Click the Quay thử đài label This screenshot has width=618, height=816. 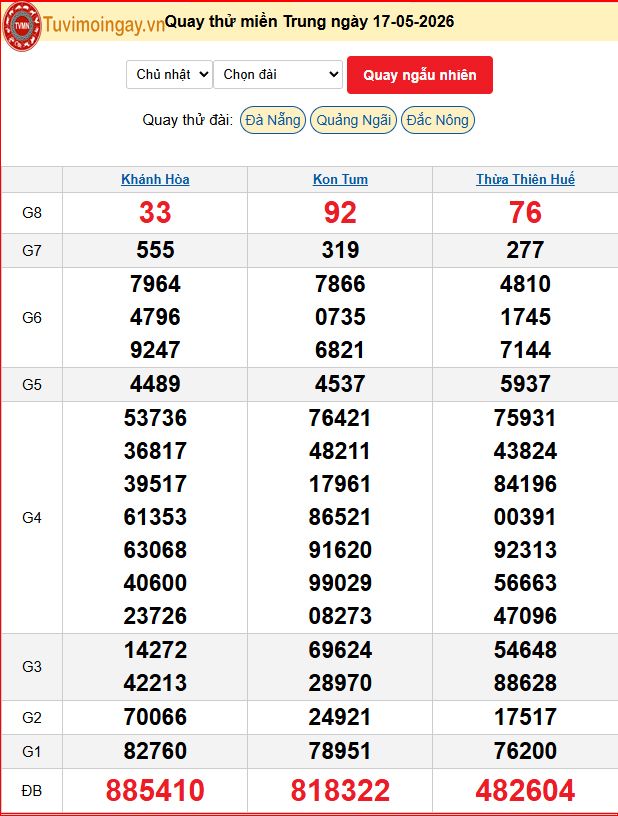[x=187, y=120]
